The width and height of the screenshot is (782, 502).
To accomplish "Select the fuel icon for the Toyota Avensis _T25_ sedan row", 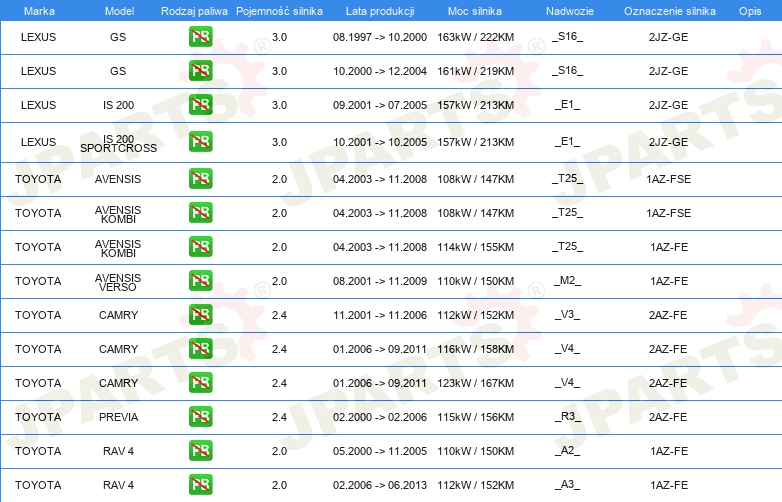I will pyautogui.click(x=200, y=178).
